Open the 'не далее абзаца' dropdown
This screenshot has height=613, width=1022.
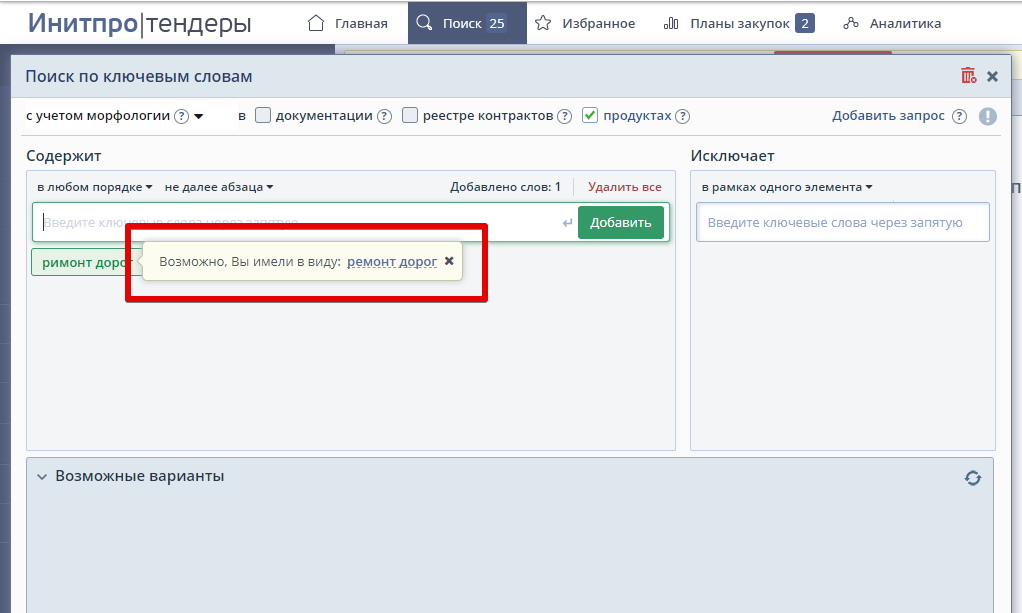[x=219, y=187]
